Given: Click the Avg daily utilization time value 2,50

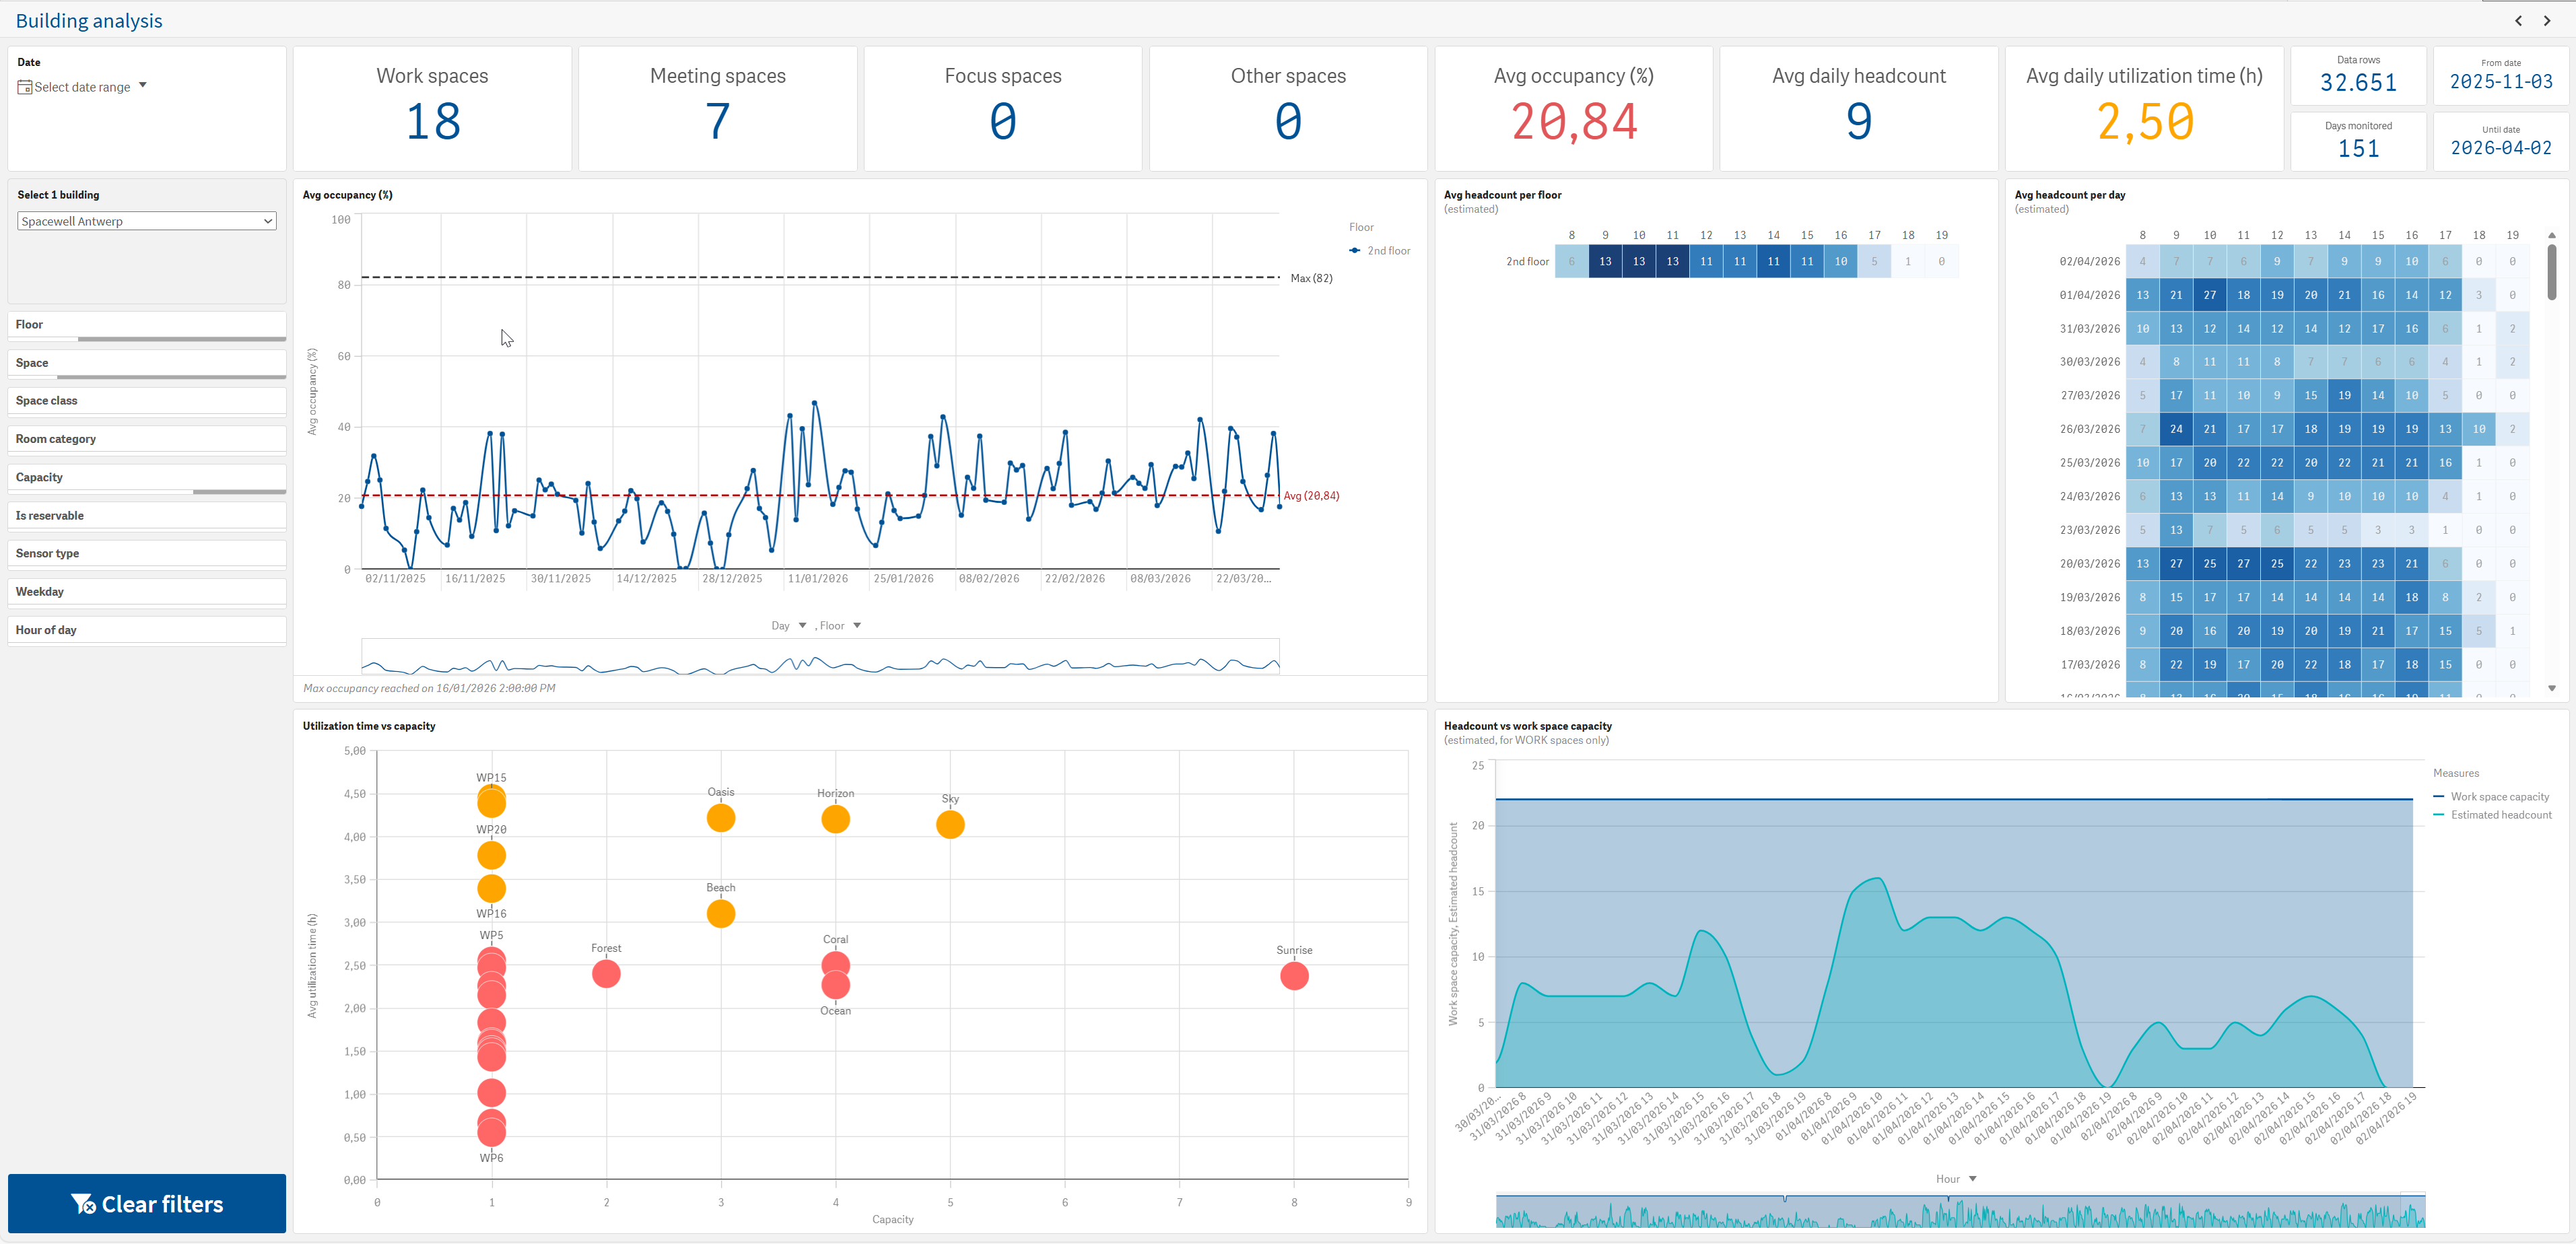Looking at the screenshot, I should click(x=2145, y=123).
